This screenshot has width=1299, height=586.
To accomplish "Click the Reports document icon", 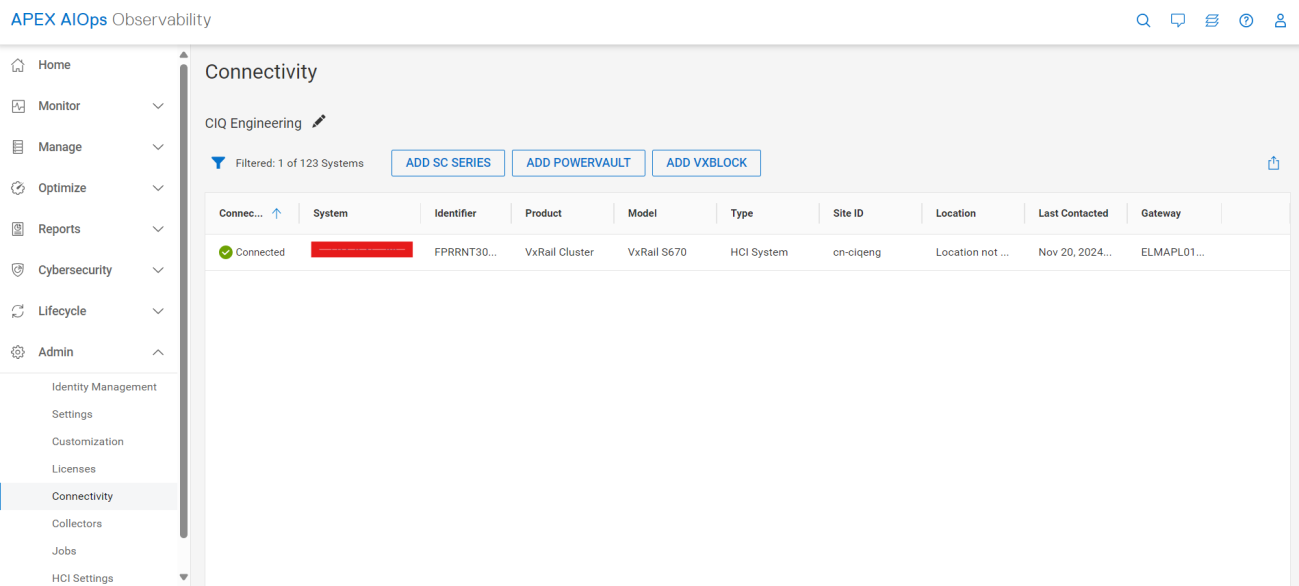I will coord(17,229).
